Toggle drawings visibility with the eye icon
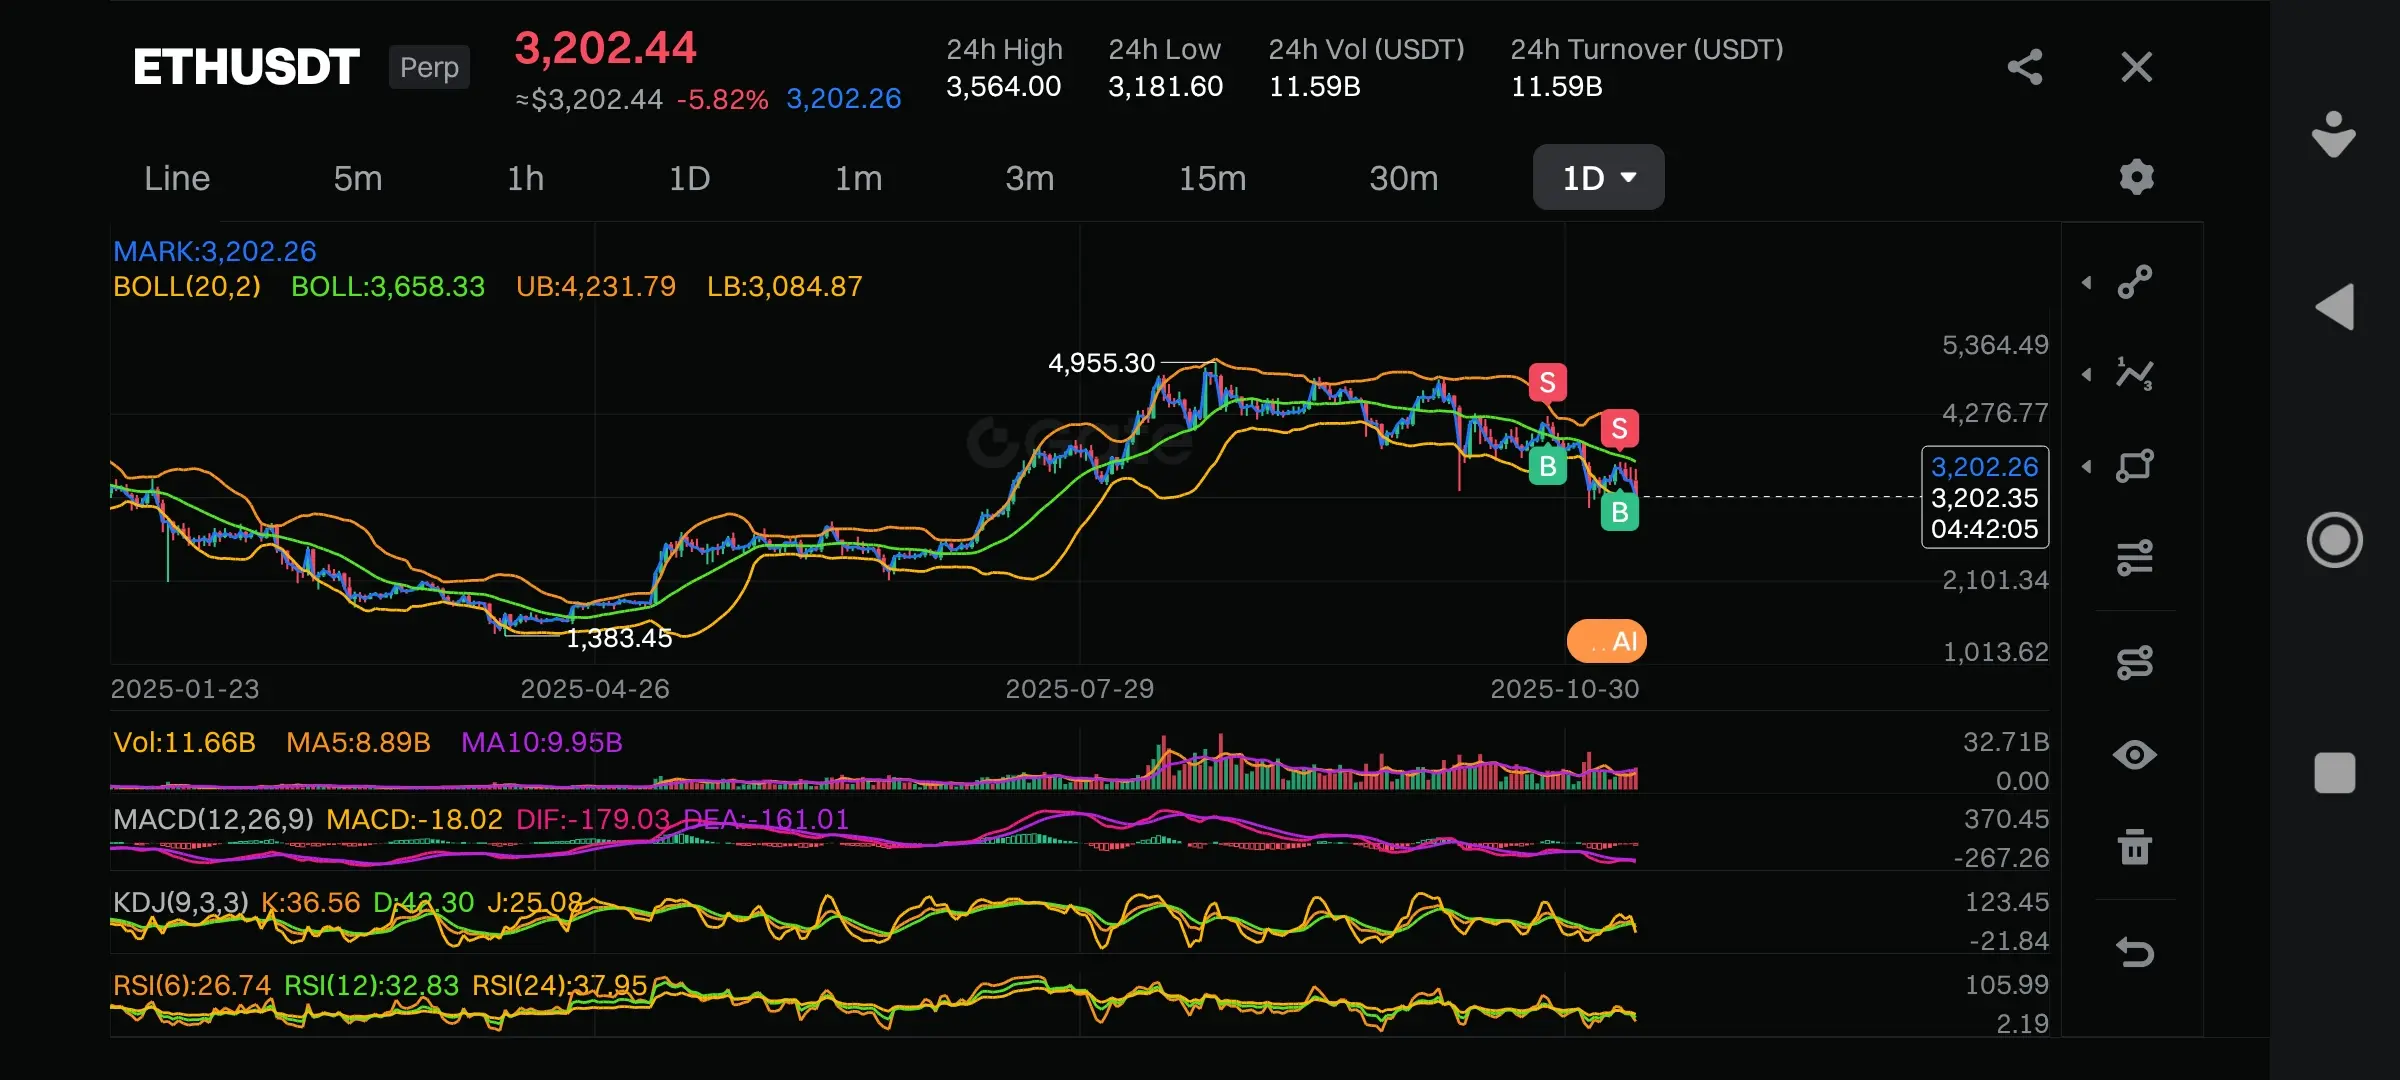Image resolution: width=2400 pixels, height=1080 pixels. coord(2135,755)
